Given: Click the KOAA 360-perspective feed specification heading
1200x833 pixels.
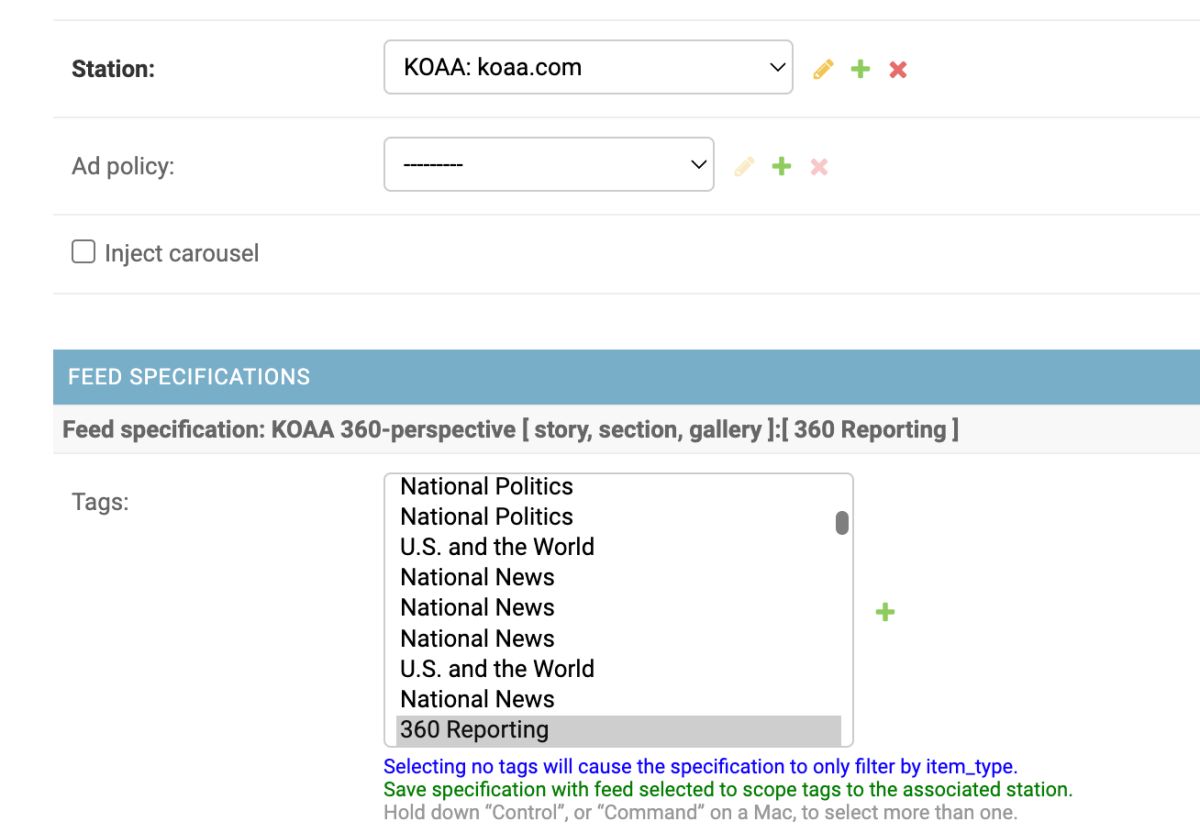Looking at the screenshot, I should pos(510,430).
